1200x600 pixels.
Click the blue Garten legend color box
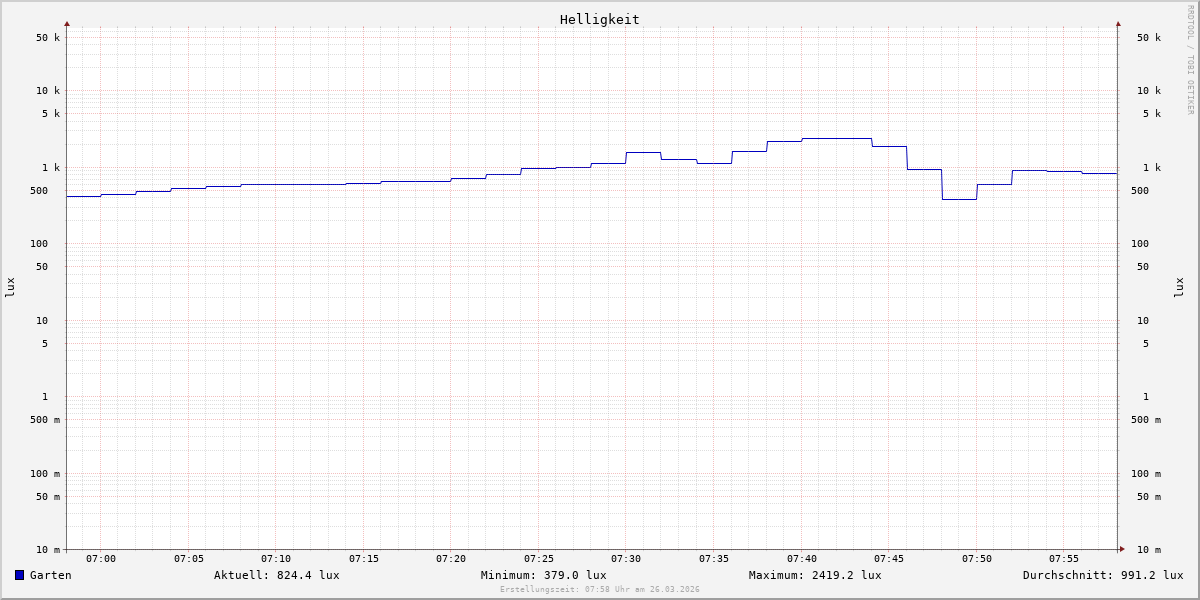click(x=19, y=575)
